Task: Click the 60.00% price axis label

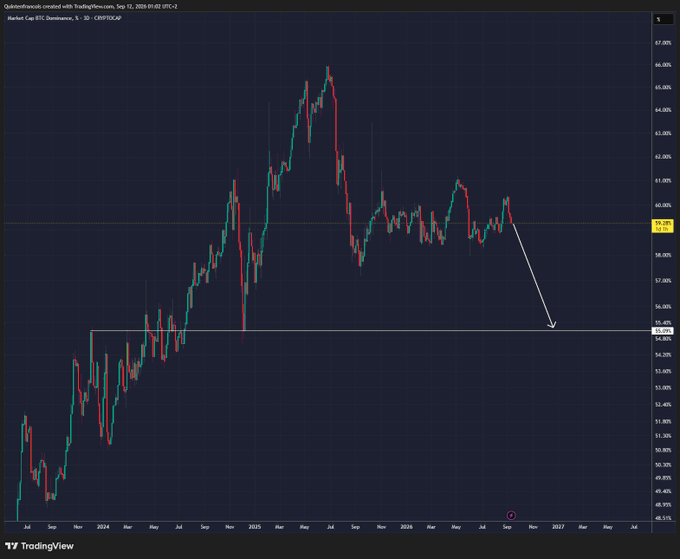Action: click(663, 206)
